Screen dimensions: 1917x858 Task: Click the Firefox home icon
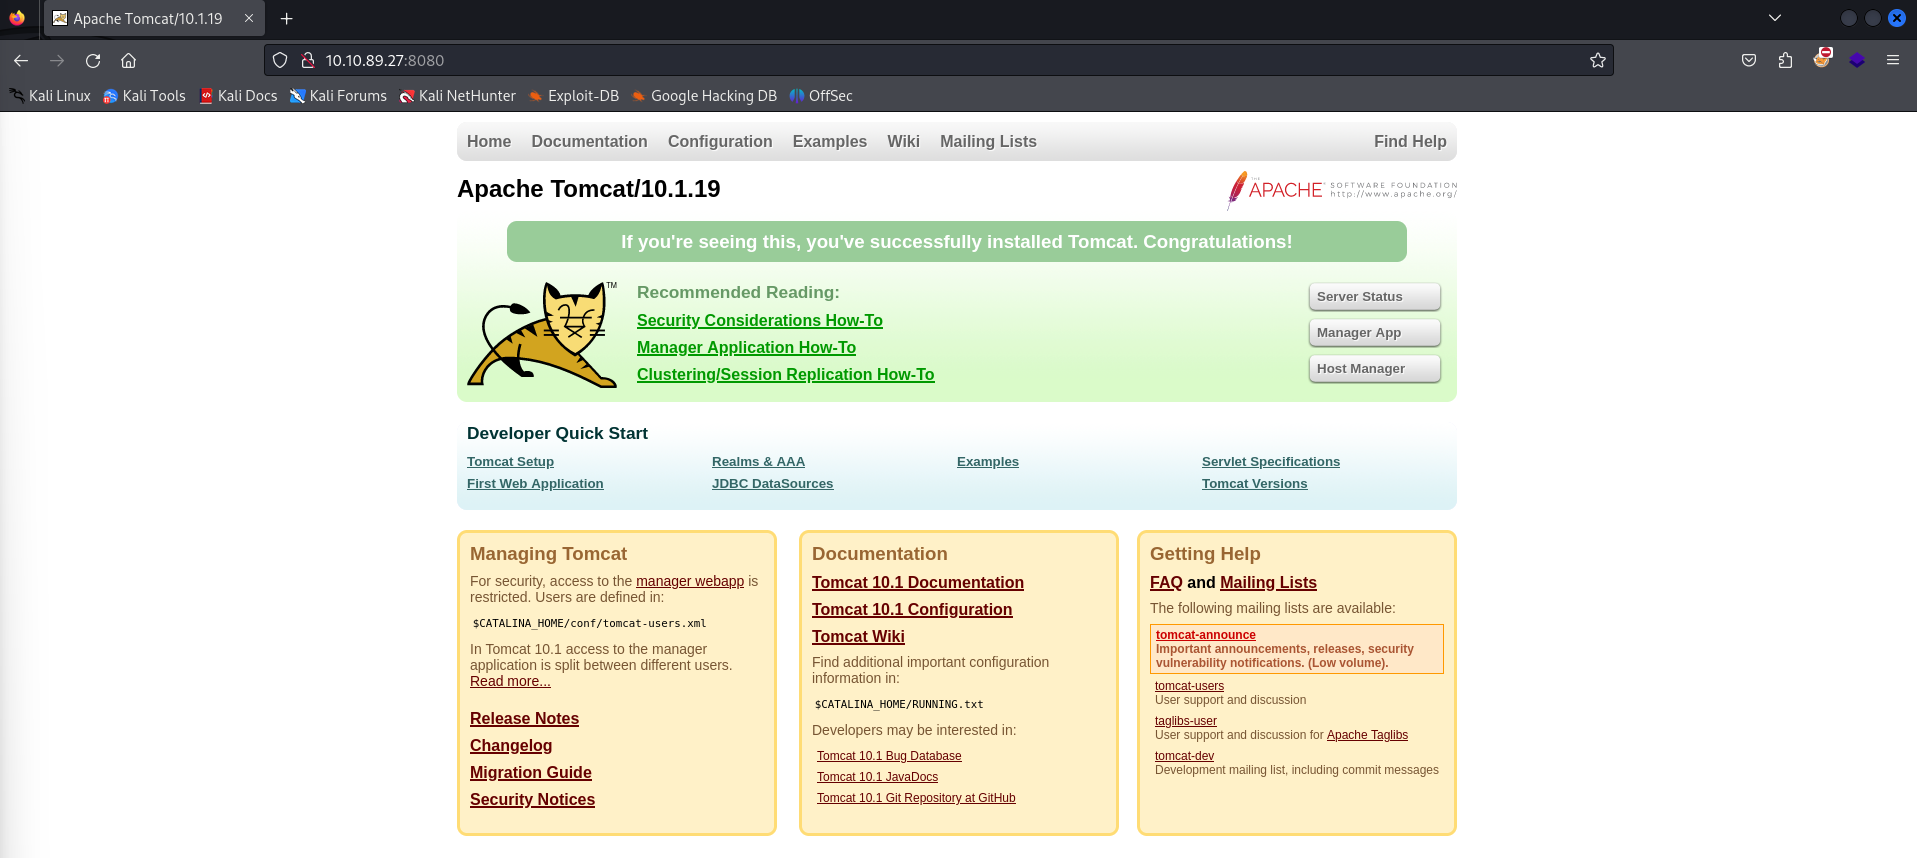128,61
